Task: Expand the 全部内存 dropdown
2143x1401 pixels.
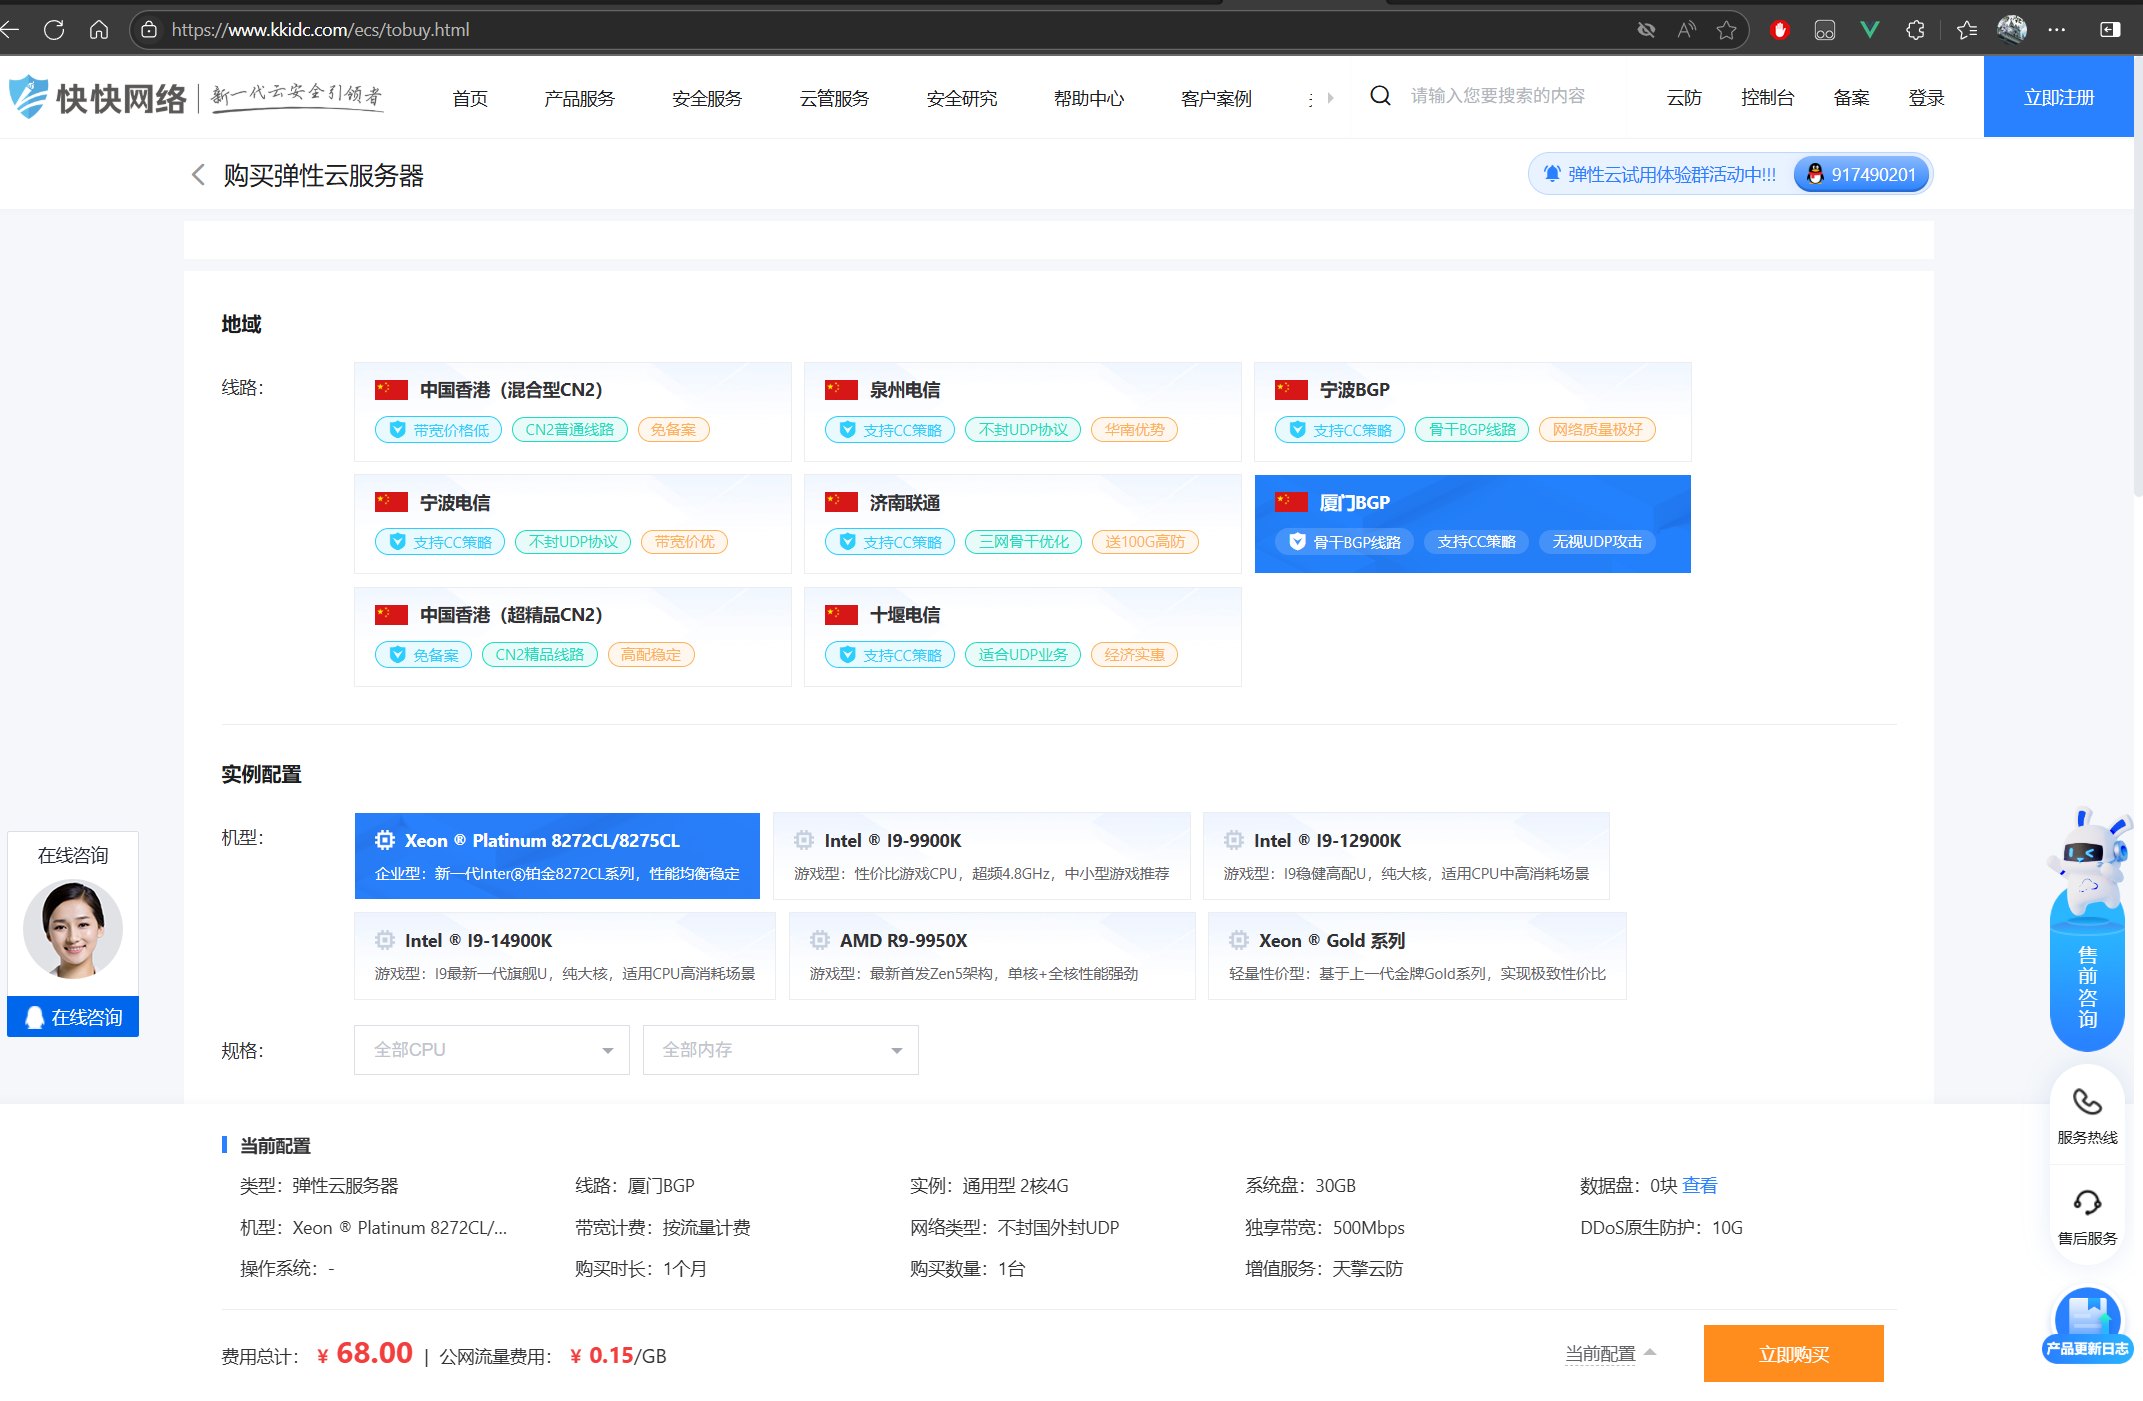Action: click(780, 1050)
